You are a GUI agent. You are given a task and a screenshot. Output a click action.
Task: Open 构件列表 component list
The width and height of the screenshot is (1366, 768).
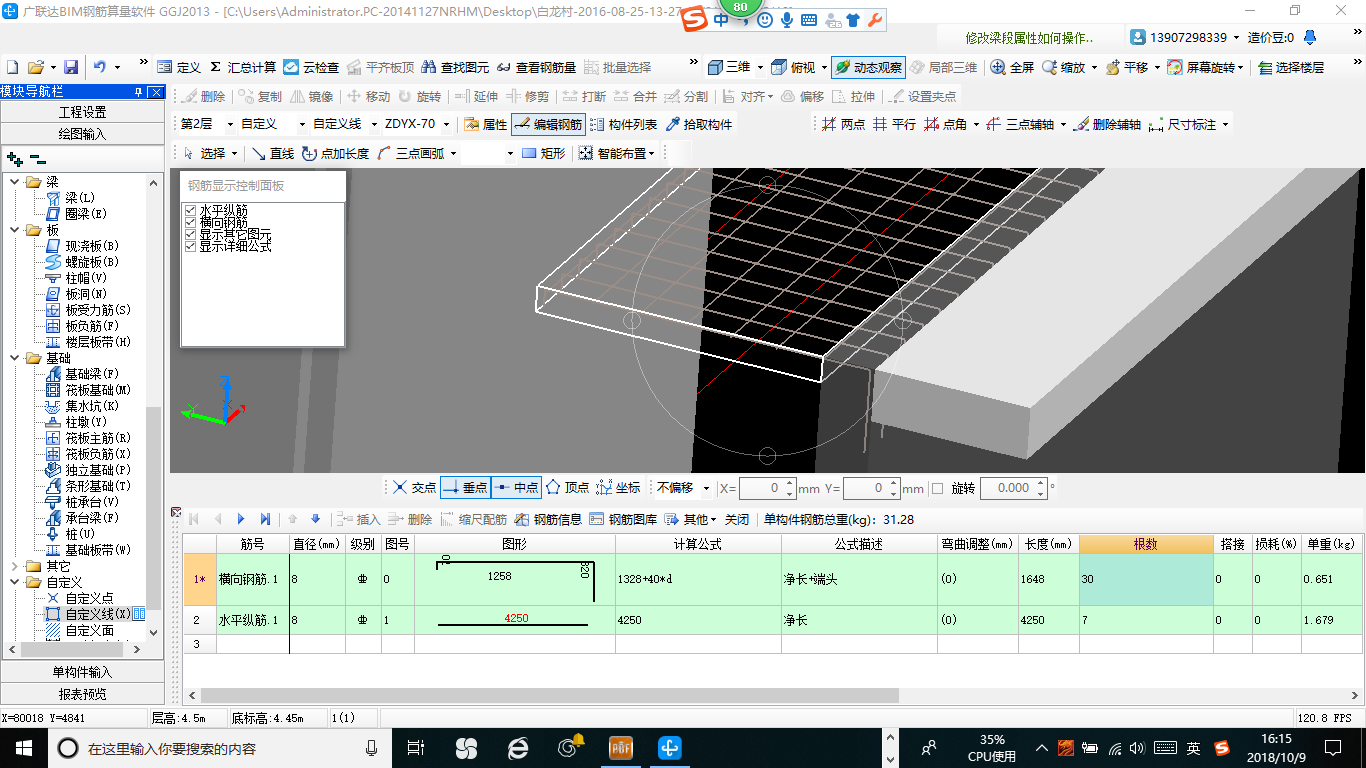624,124
